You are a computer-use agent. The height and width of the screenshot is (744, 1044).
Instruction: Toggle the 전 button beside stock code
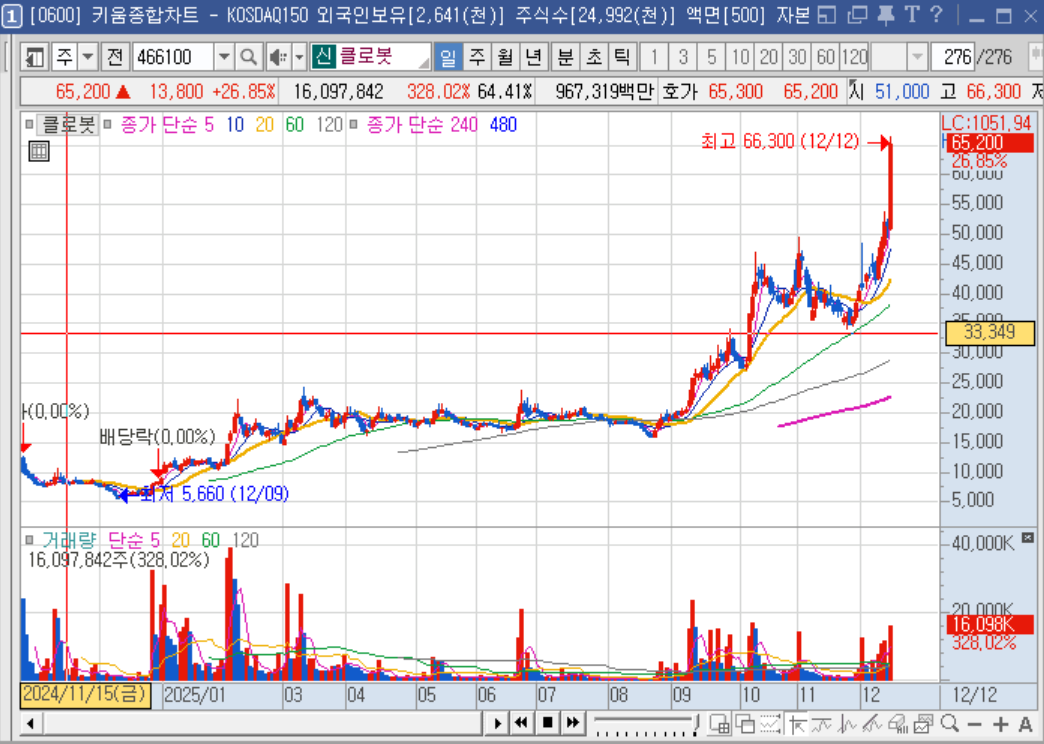pos(115,58)
